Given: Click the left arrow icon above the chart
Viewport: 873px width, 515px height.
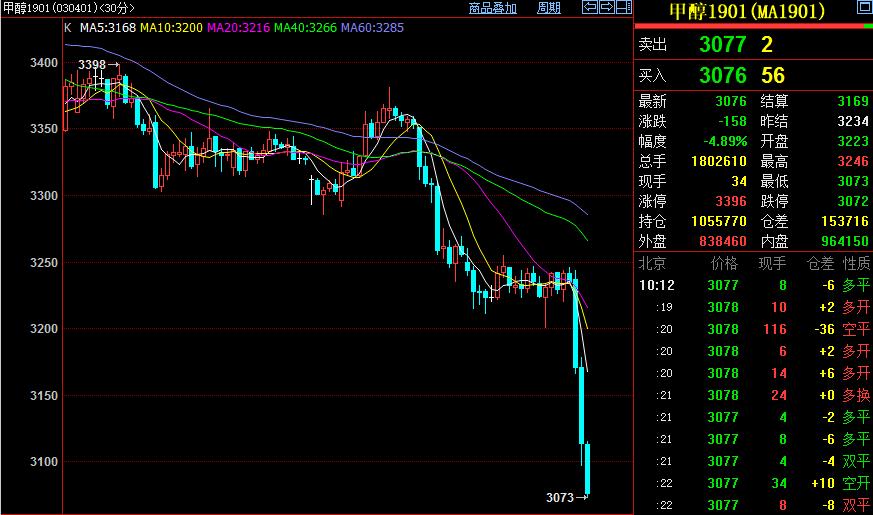Looking at the screenshot, I should pyautogui.click(x=590, y=8).
